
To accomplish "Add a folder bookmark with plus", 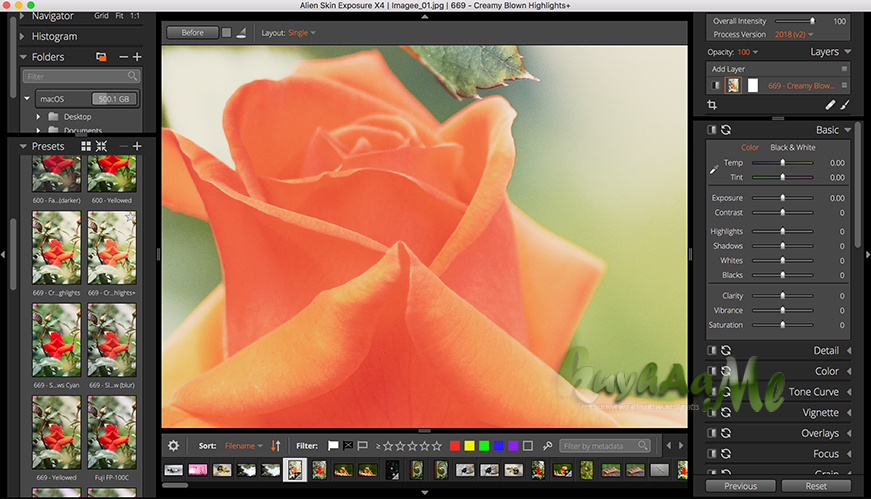I will coord(137,57).
